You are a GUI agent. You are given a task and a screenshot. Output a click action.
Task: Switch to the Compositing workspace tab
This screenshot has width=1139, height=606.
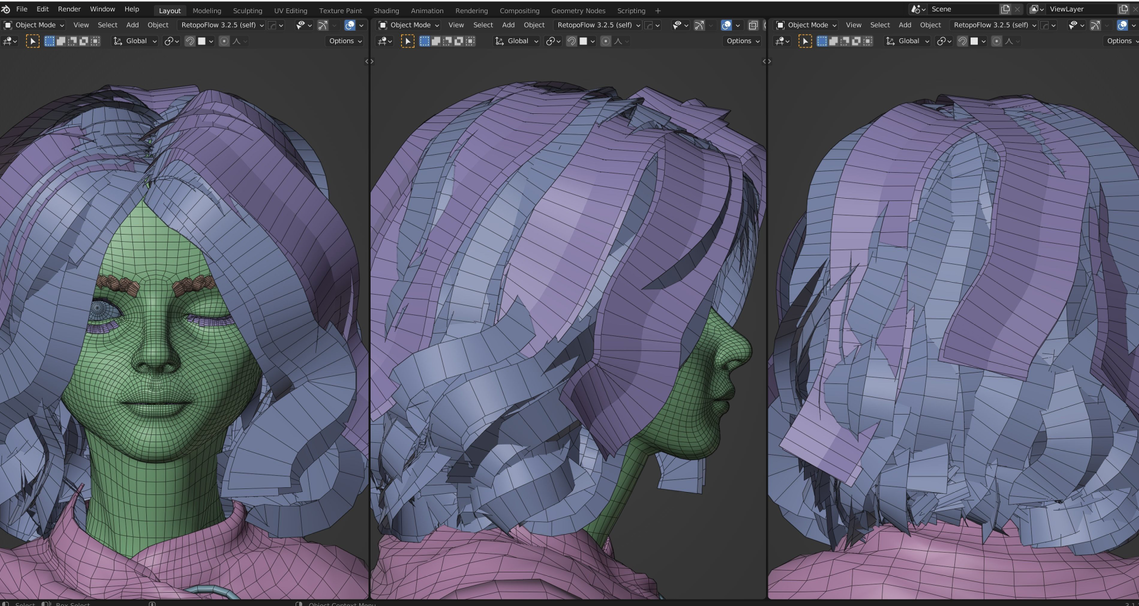tap(520, 11)
